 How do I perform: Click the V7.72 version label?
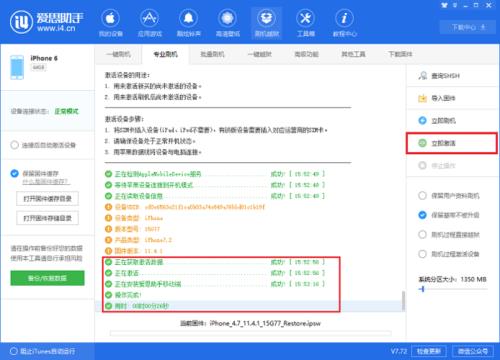[399, 351]
